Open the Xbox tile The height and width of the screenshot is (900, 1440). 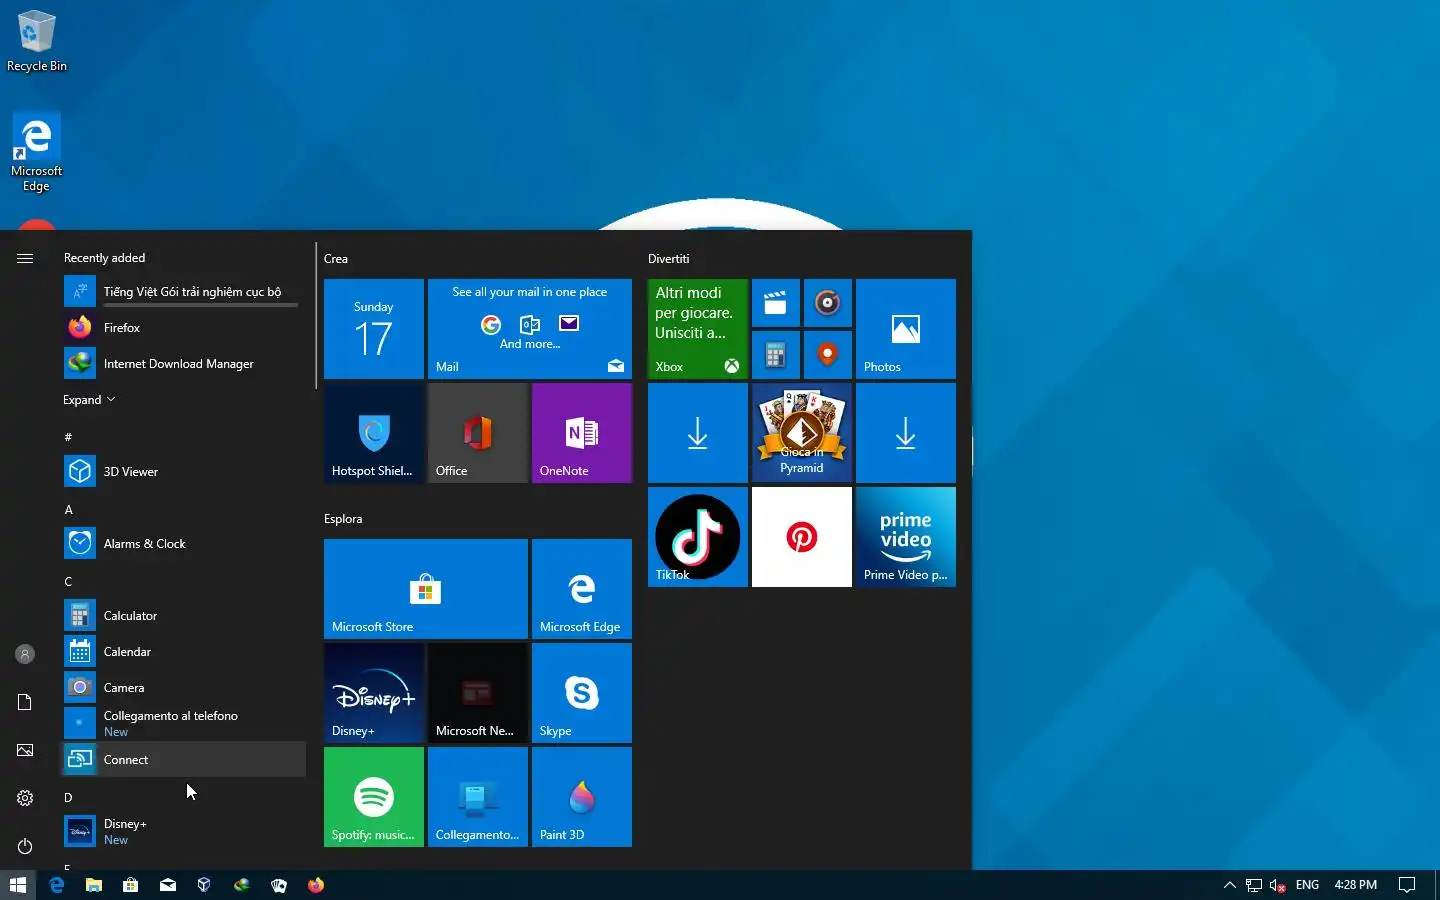click(x=698, y=329)
